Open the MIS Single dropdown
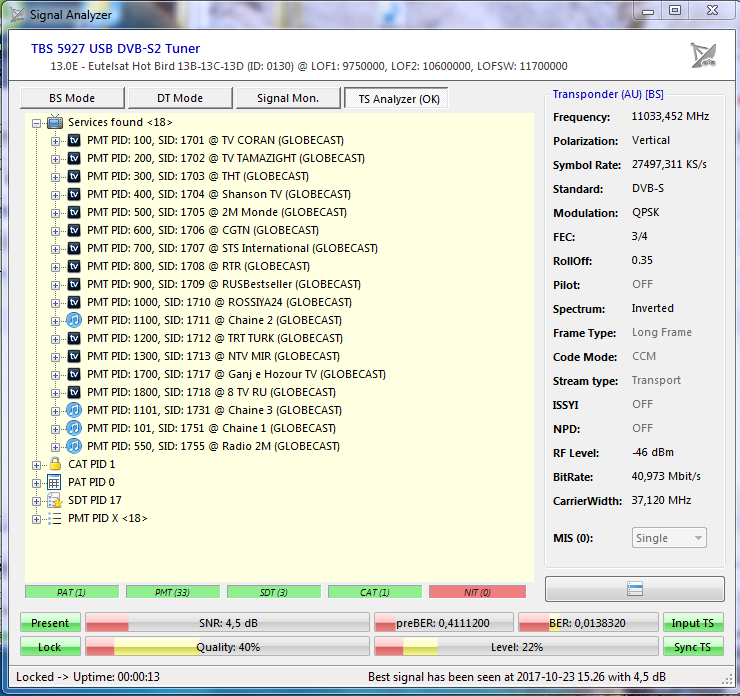Viewport: 740px width, 696px height. point(670,538)
